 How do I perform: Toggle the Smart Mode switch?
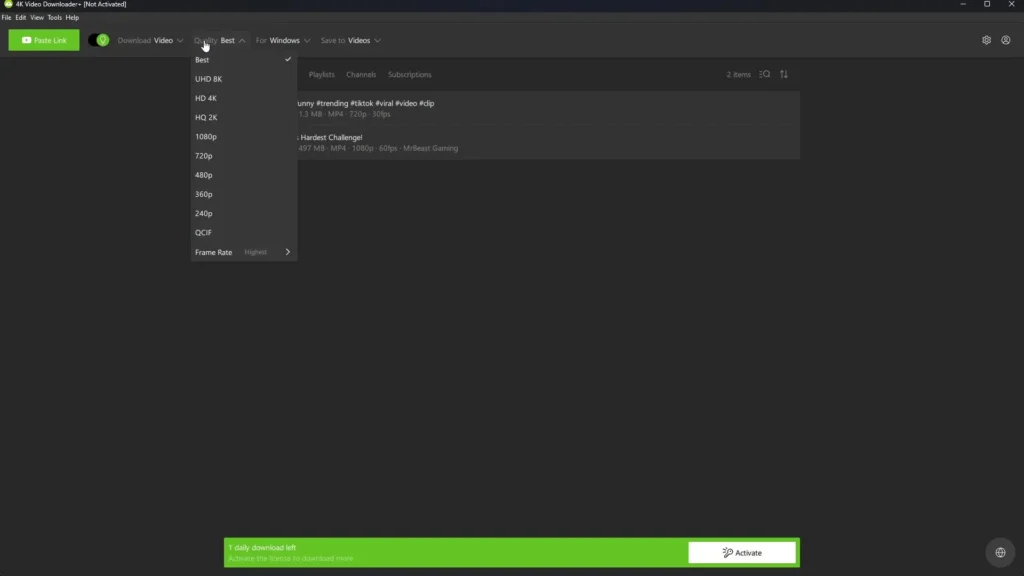pos(97,40)
